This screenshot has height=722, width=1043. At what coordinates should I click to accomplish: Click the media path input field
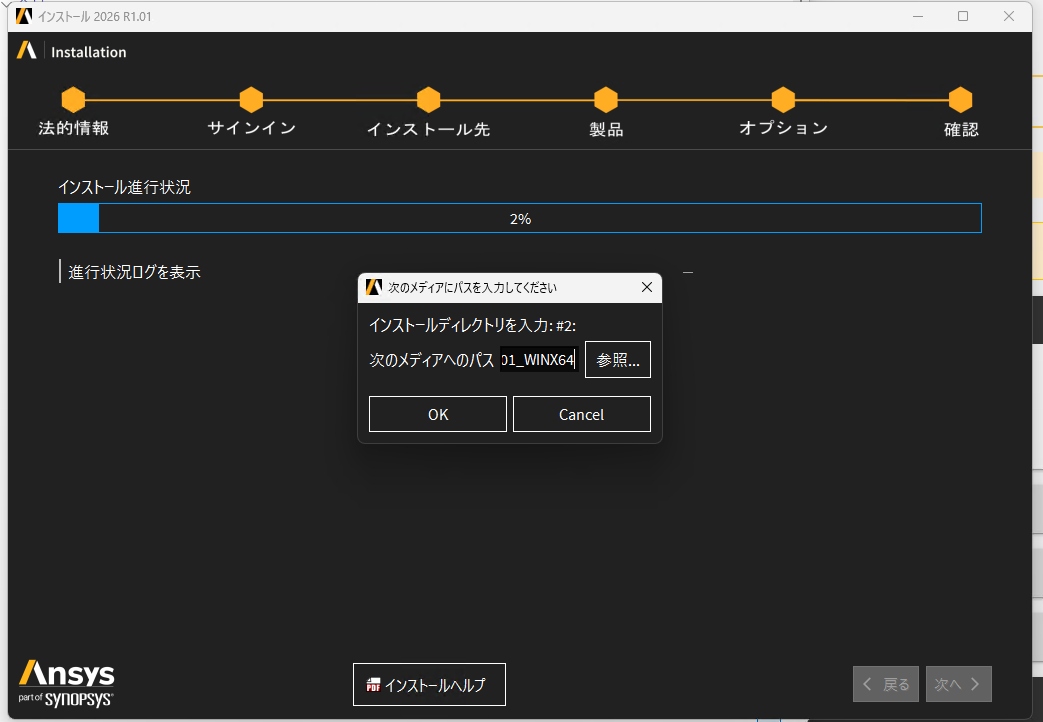539,359
